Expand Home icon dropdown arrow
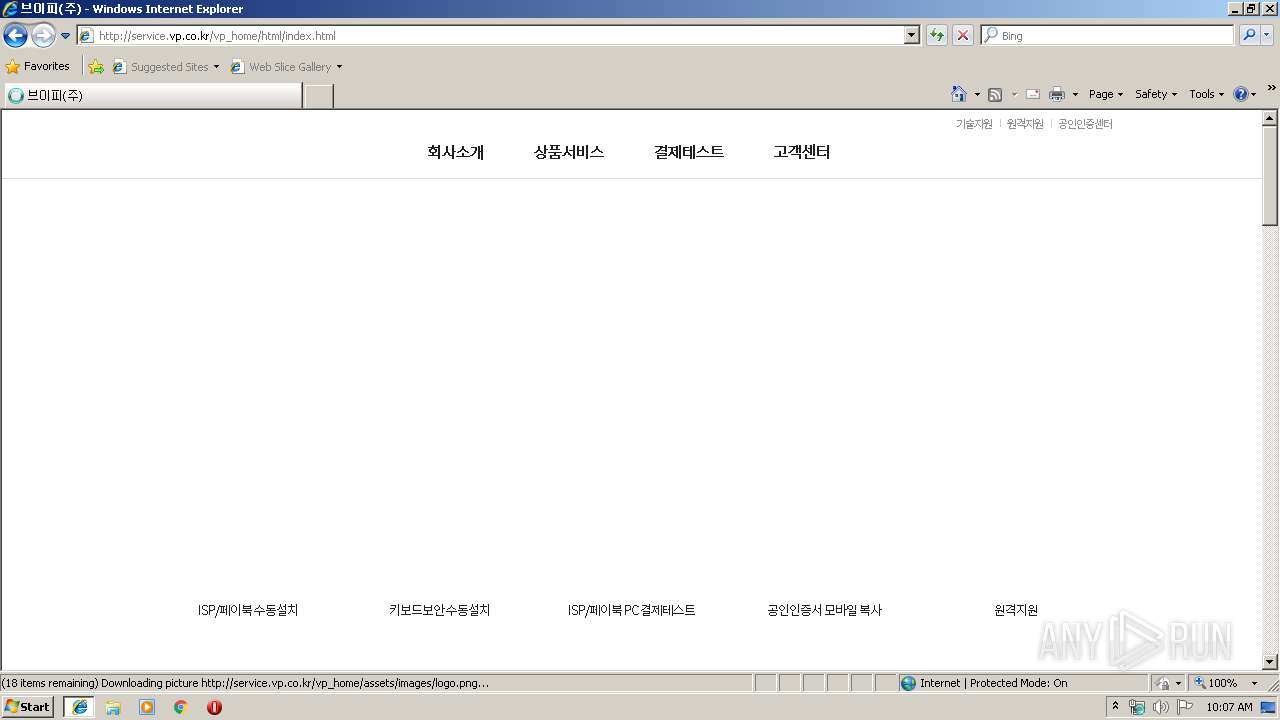Viewport: 1280px width, 720px height. 977,94
